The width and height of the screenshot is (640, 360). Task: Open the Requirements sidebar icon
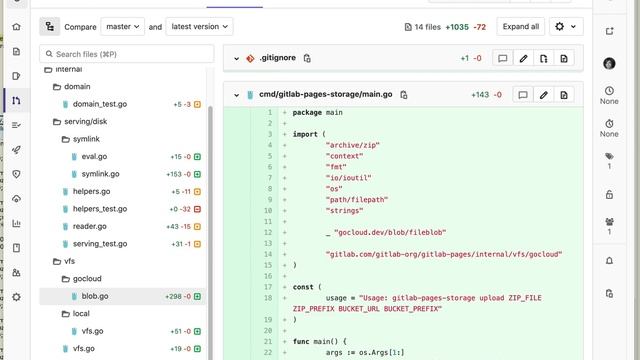[16, 125]
